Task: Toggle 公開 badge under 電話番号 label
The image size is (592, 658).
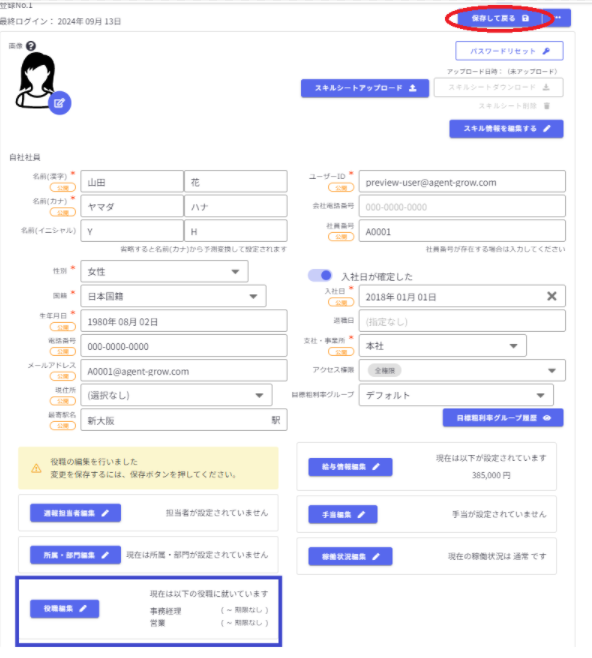Action: pos(63,351)
